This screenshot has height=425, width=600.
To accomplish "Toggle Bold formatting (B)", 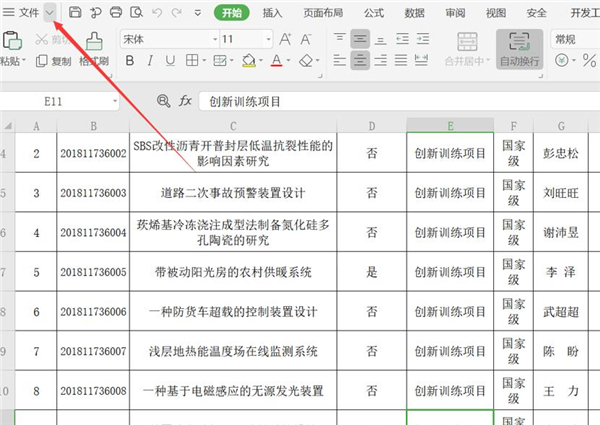I will point(127,61).
